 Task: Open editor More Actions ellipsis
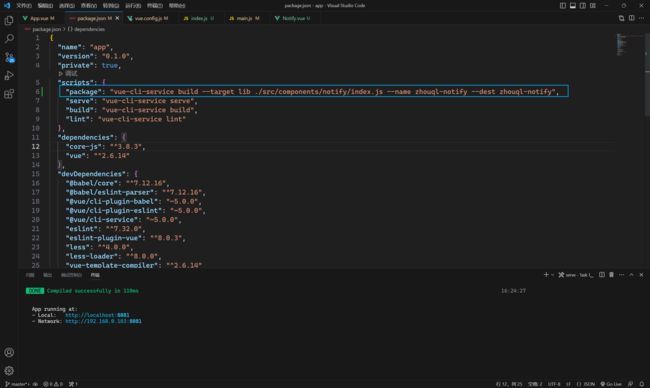click(x=641, y=18)
